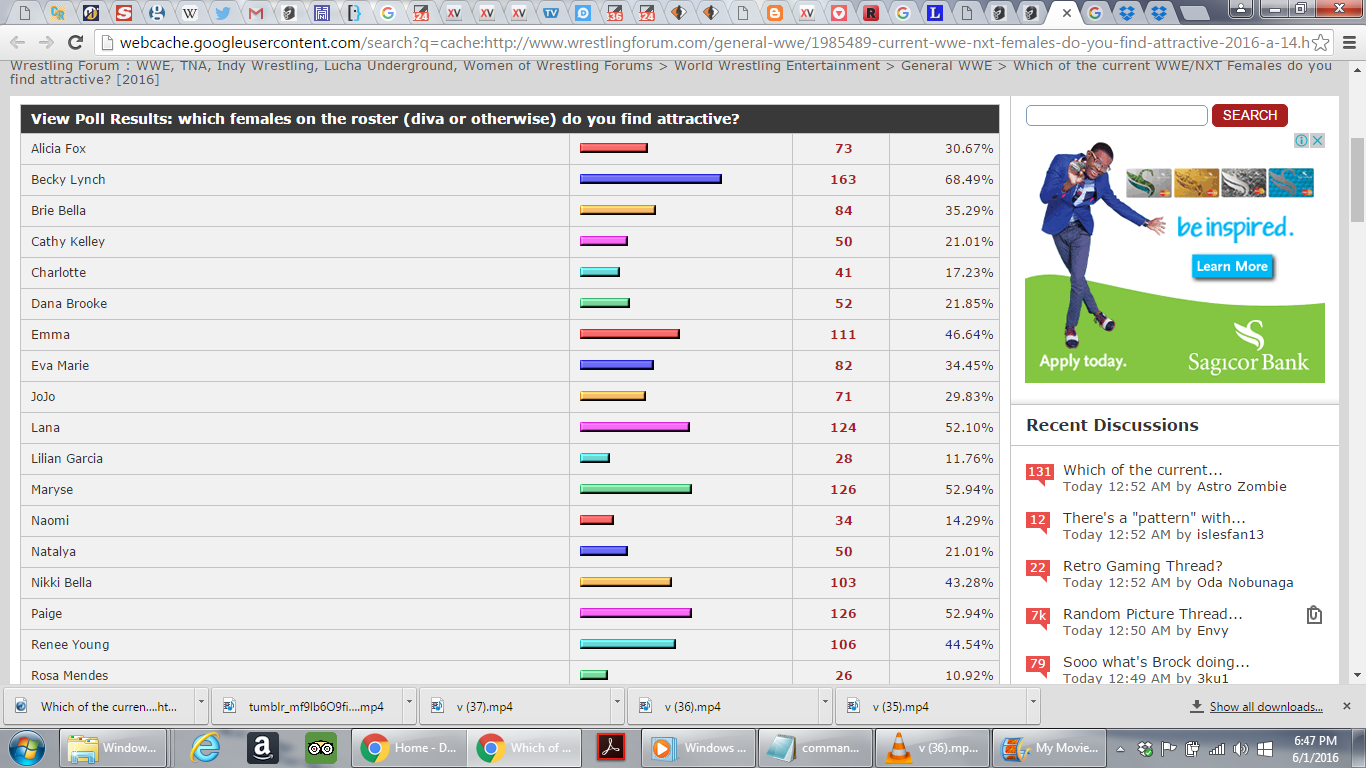Viewport: 1366px width, 768px height.
Task: Open the 'Retro Gaming Thread?' discussion
Action: click(x=1143, y=566)
